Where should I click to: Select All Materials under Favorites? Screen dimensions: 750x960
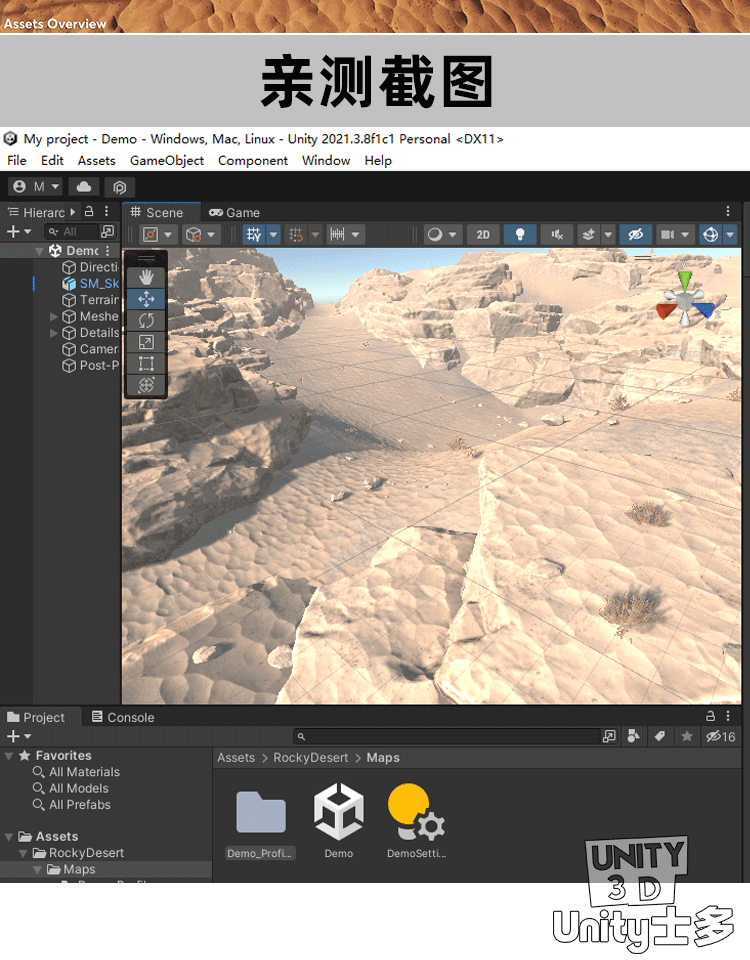pos(84,772)
